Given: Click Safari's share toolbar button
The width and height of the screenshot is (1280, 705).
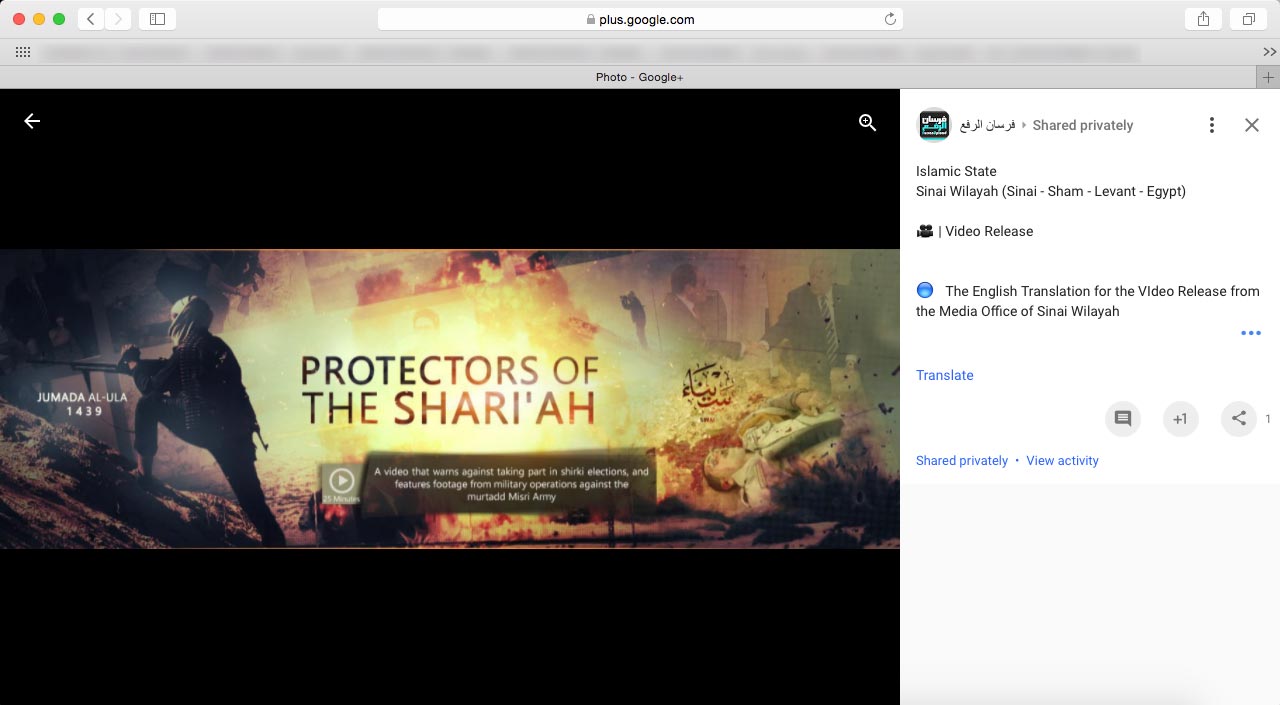Looking at the screenshot, I should click(x=1202, y=19).
